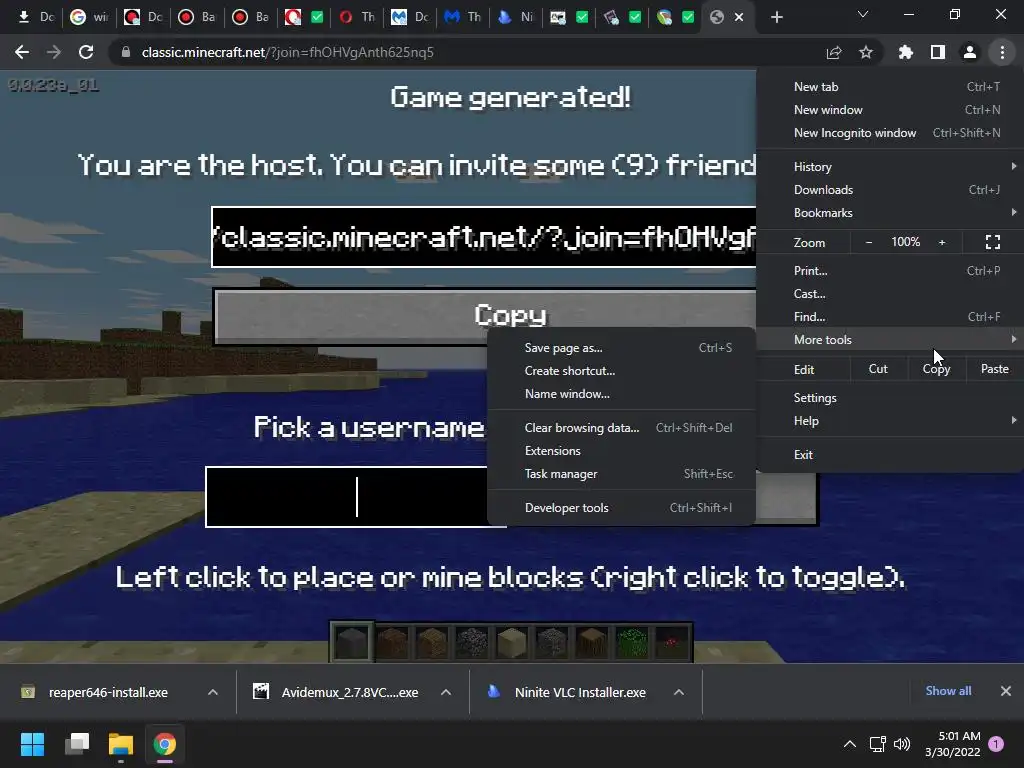Open Task manager from More tools

tap(622, 473)
